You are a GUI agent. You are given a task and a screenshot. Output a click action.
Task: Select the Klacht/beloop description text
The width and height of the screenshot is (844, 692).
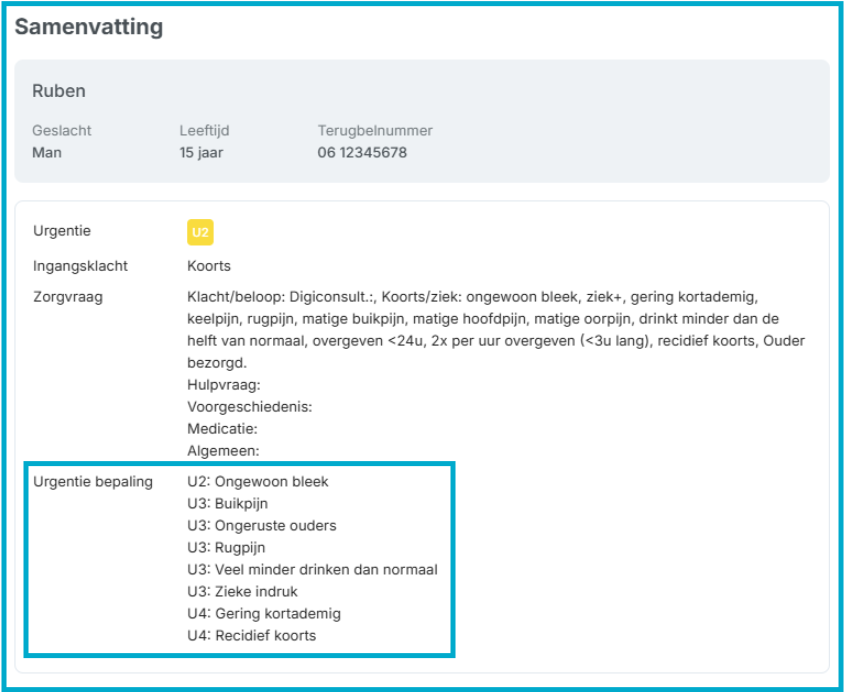(496, 329)
